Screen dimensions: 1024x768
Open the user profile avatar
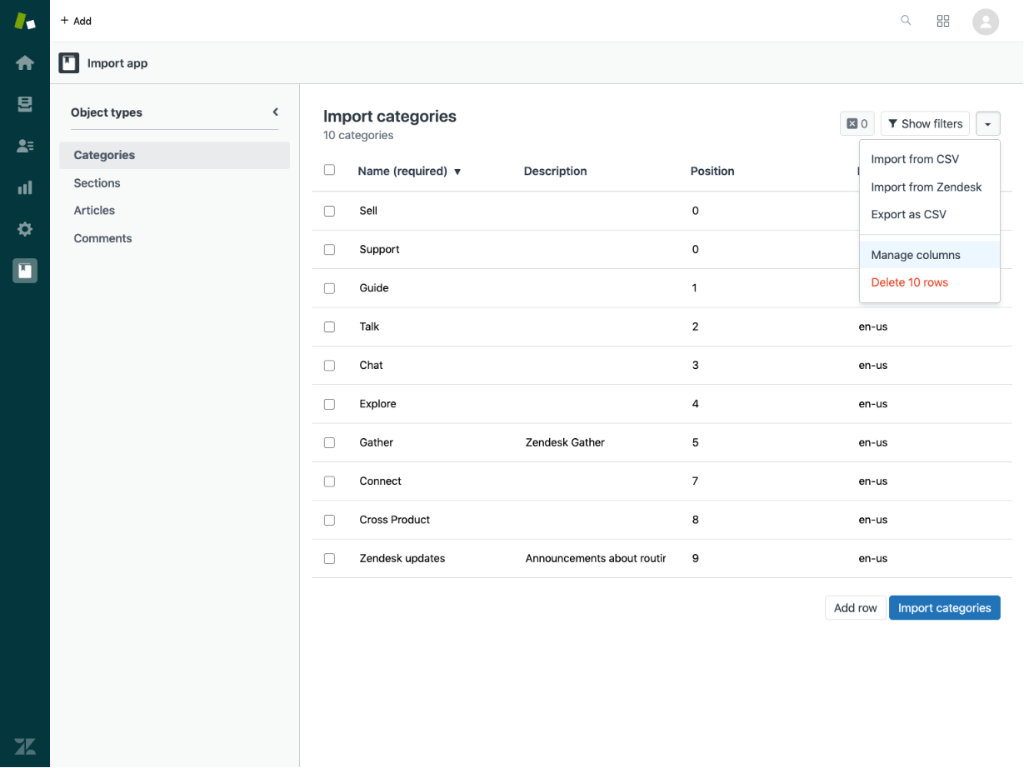(985, 20)
